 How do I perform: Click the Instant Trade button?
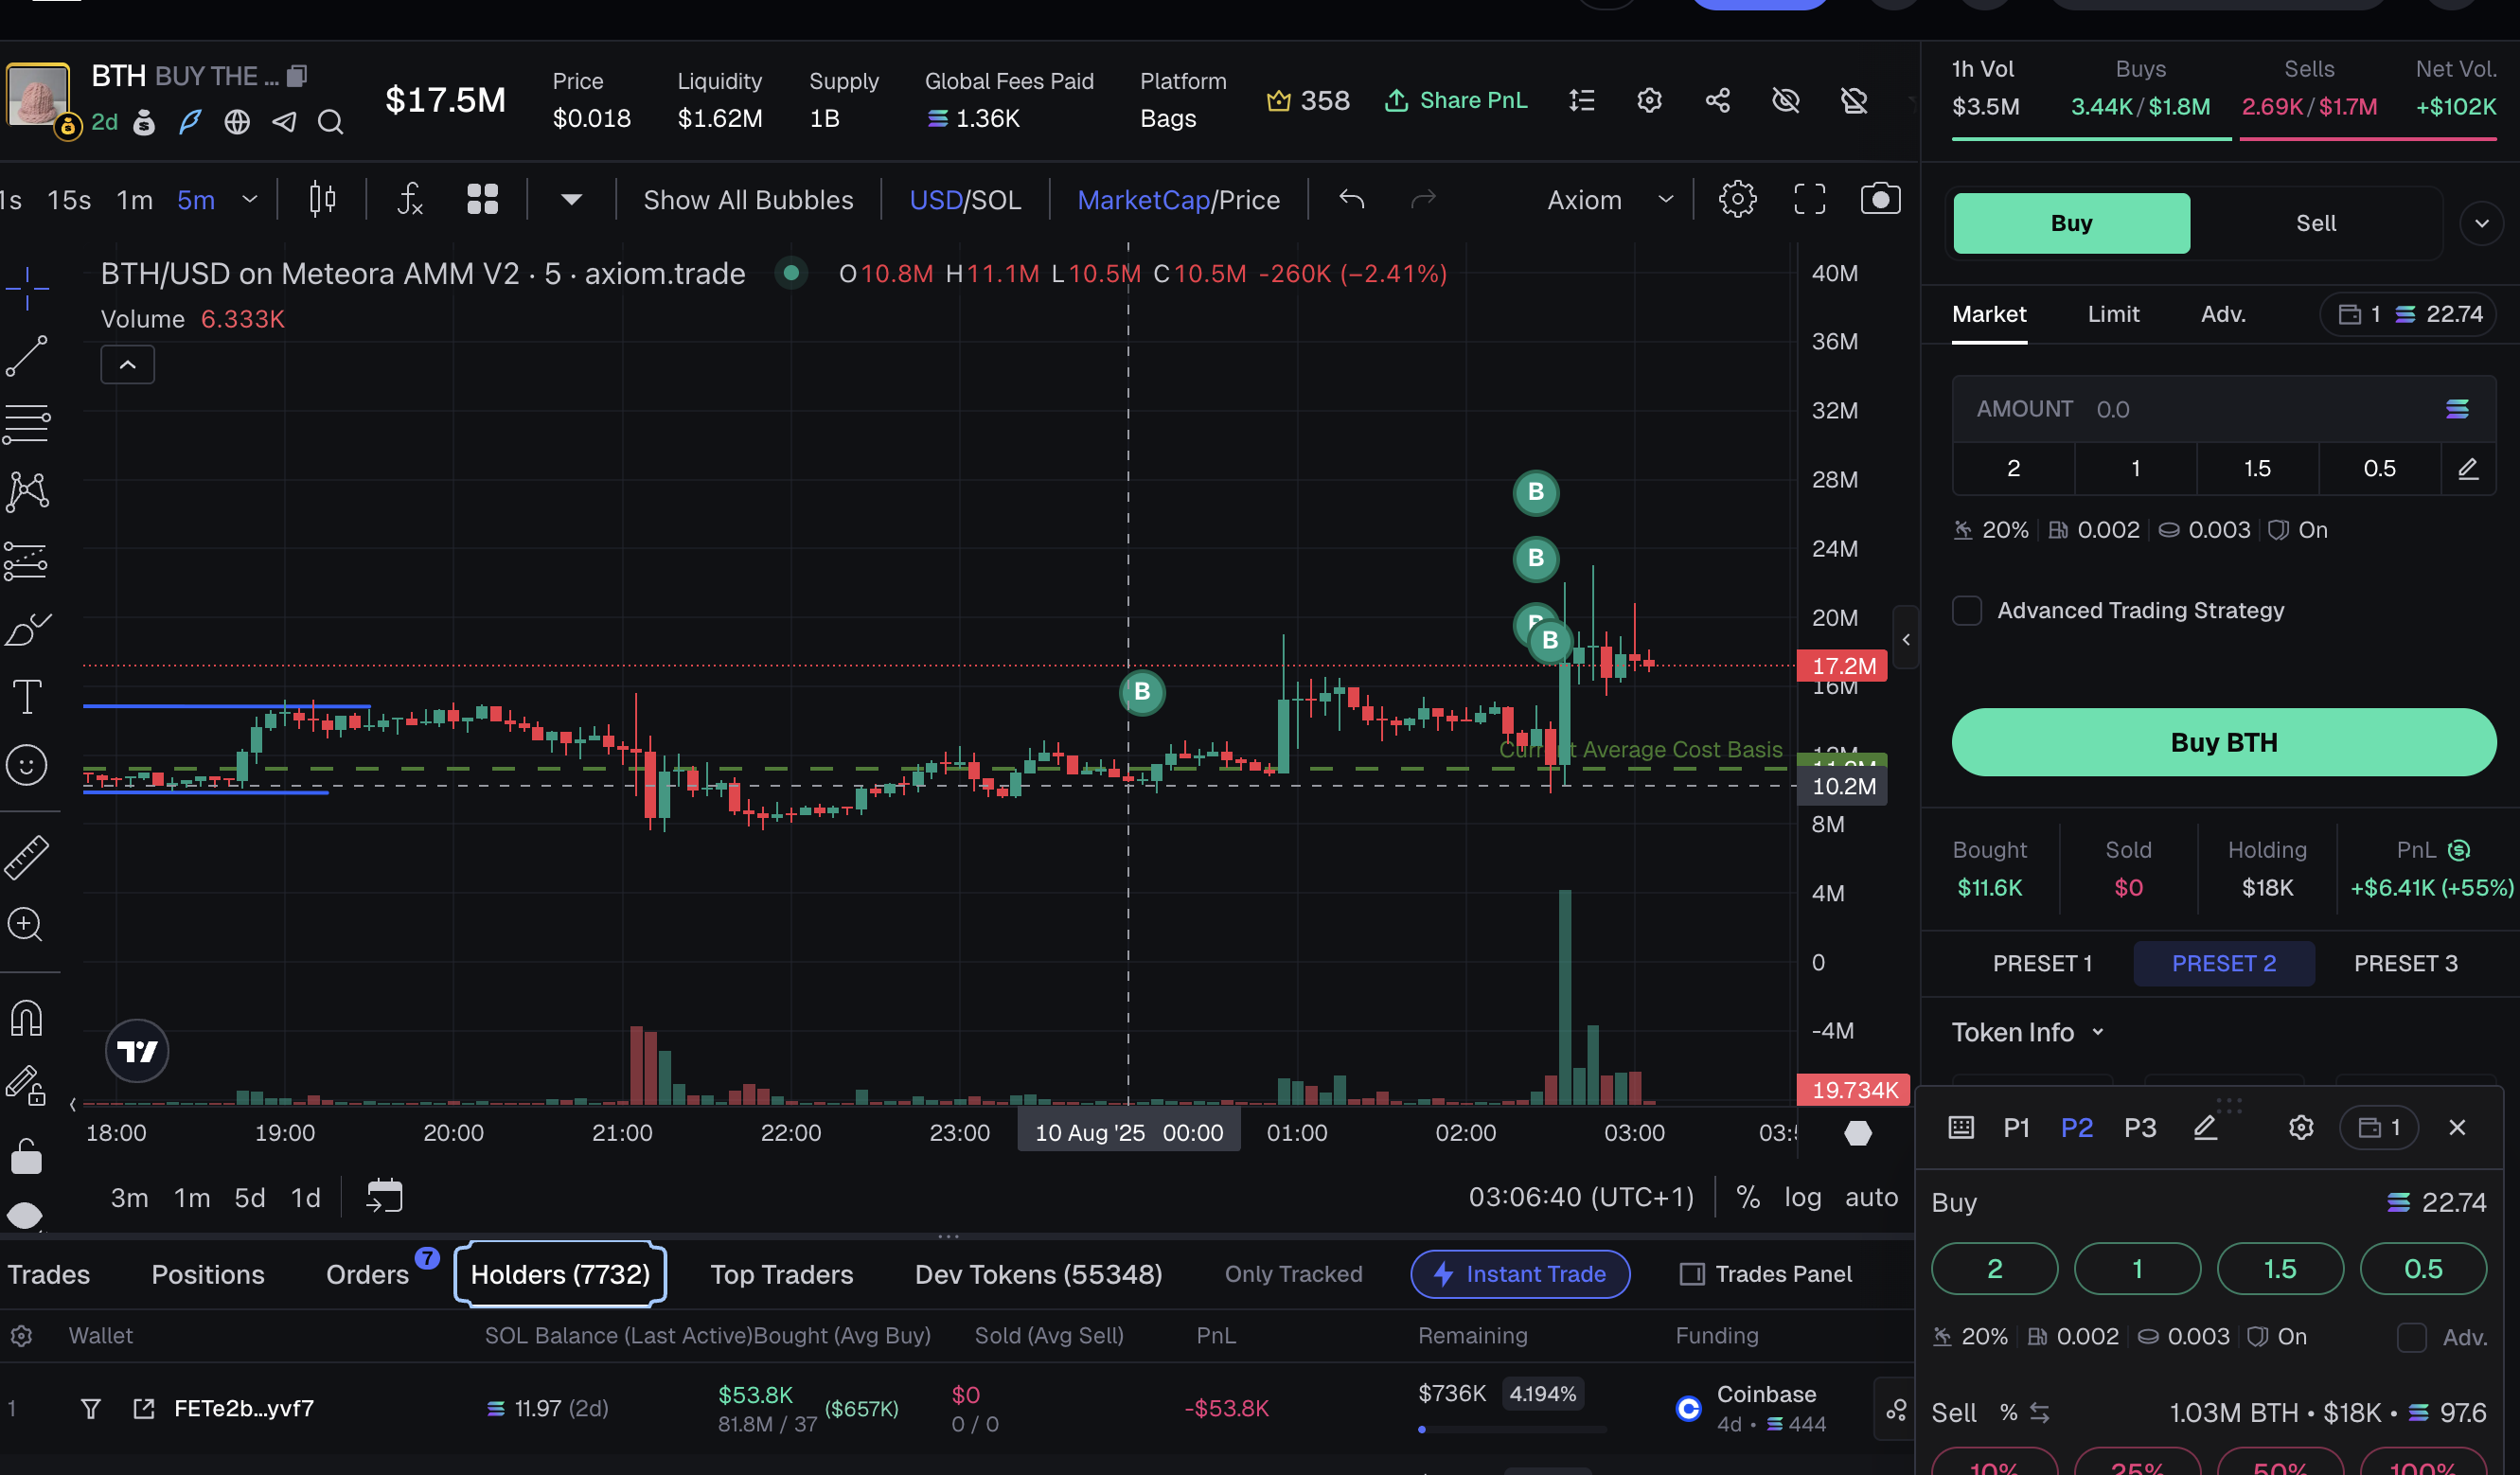tap(1520, 1275)
